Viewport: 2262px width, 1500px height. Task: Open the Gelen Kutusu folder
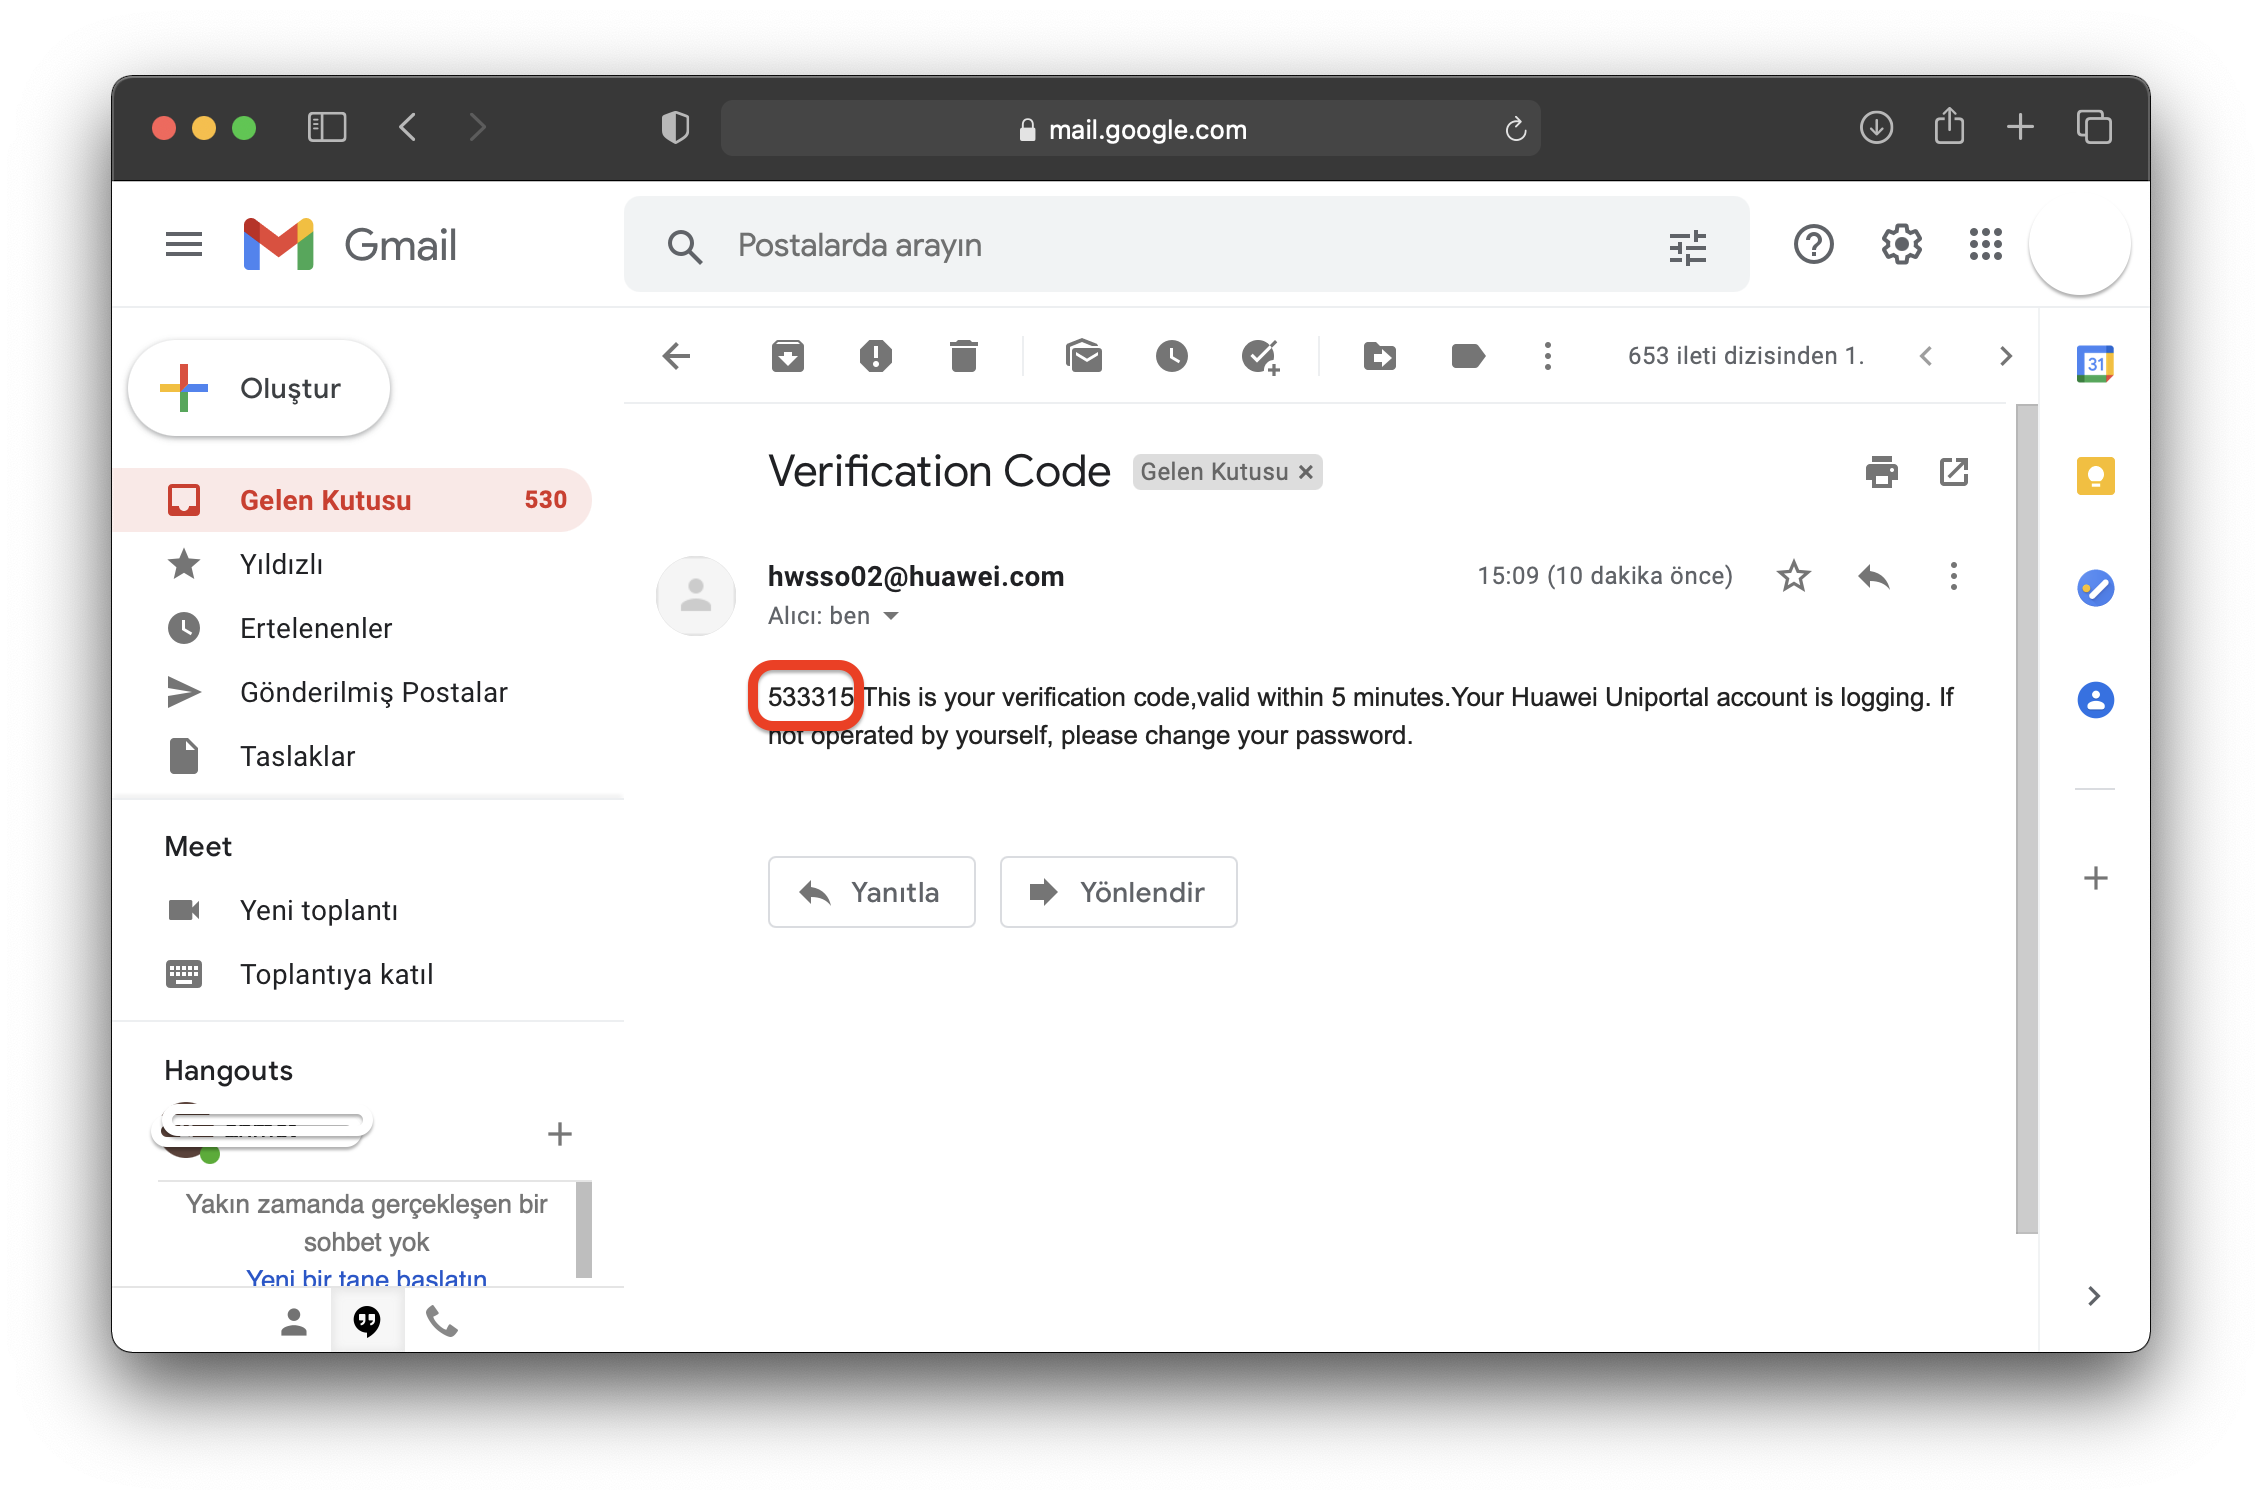point(325,500)
